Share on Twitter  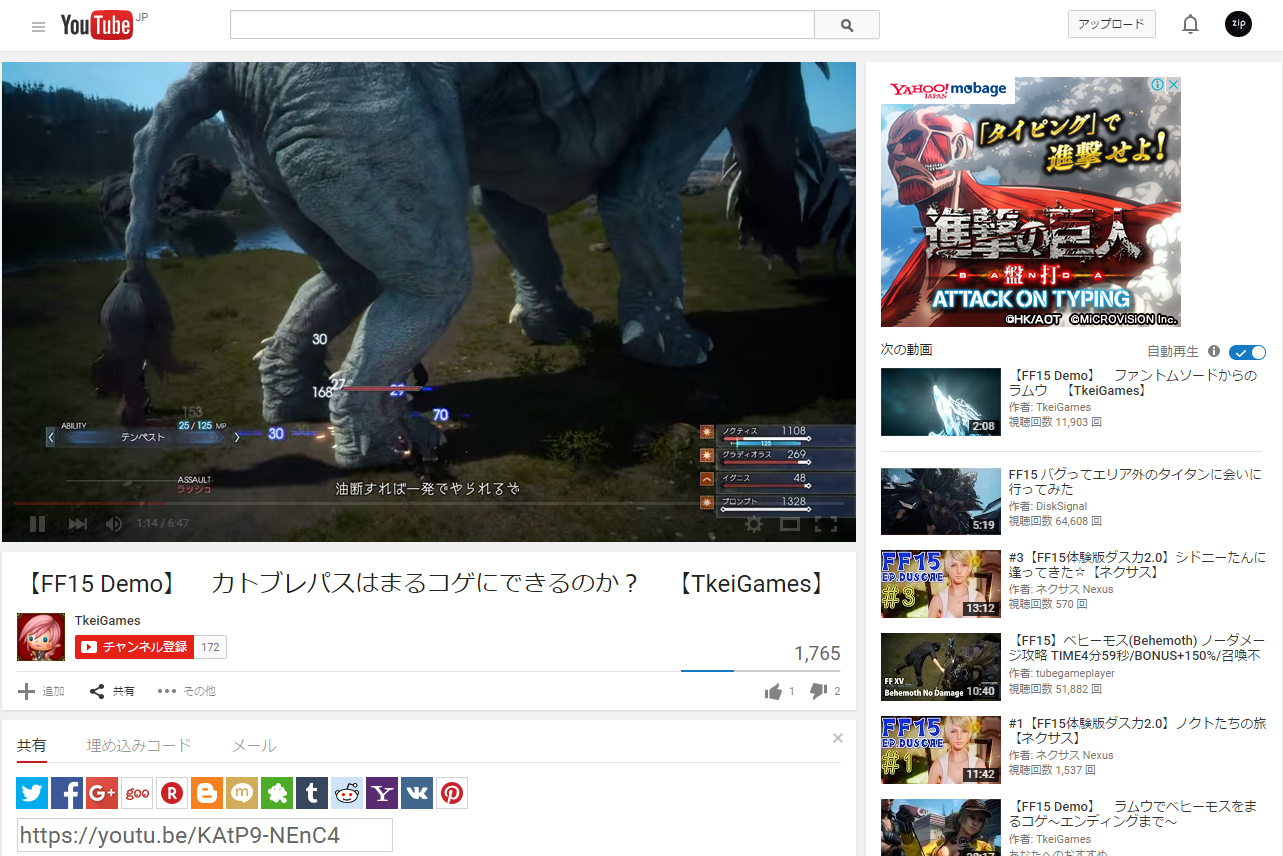(x=32, y=793)
